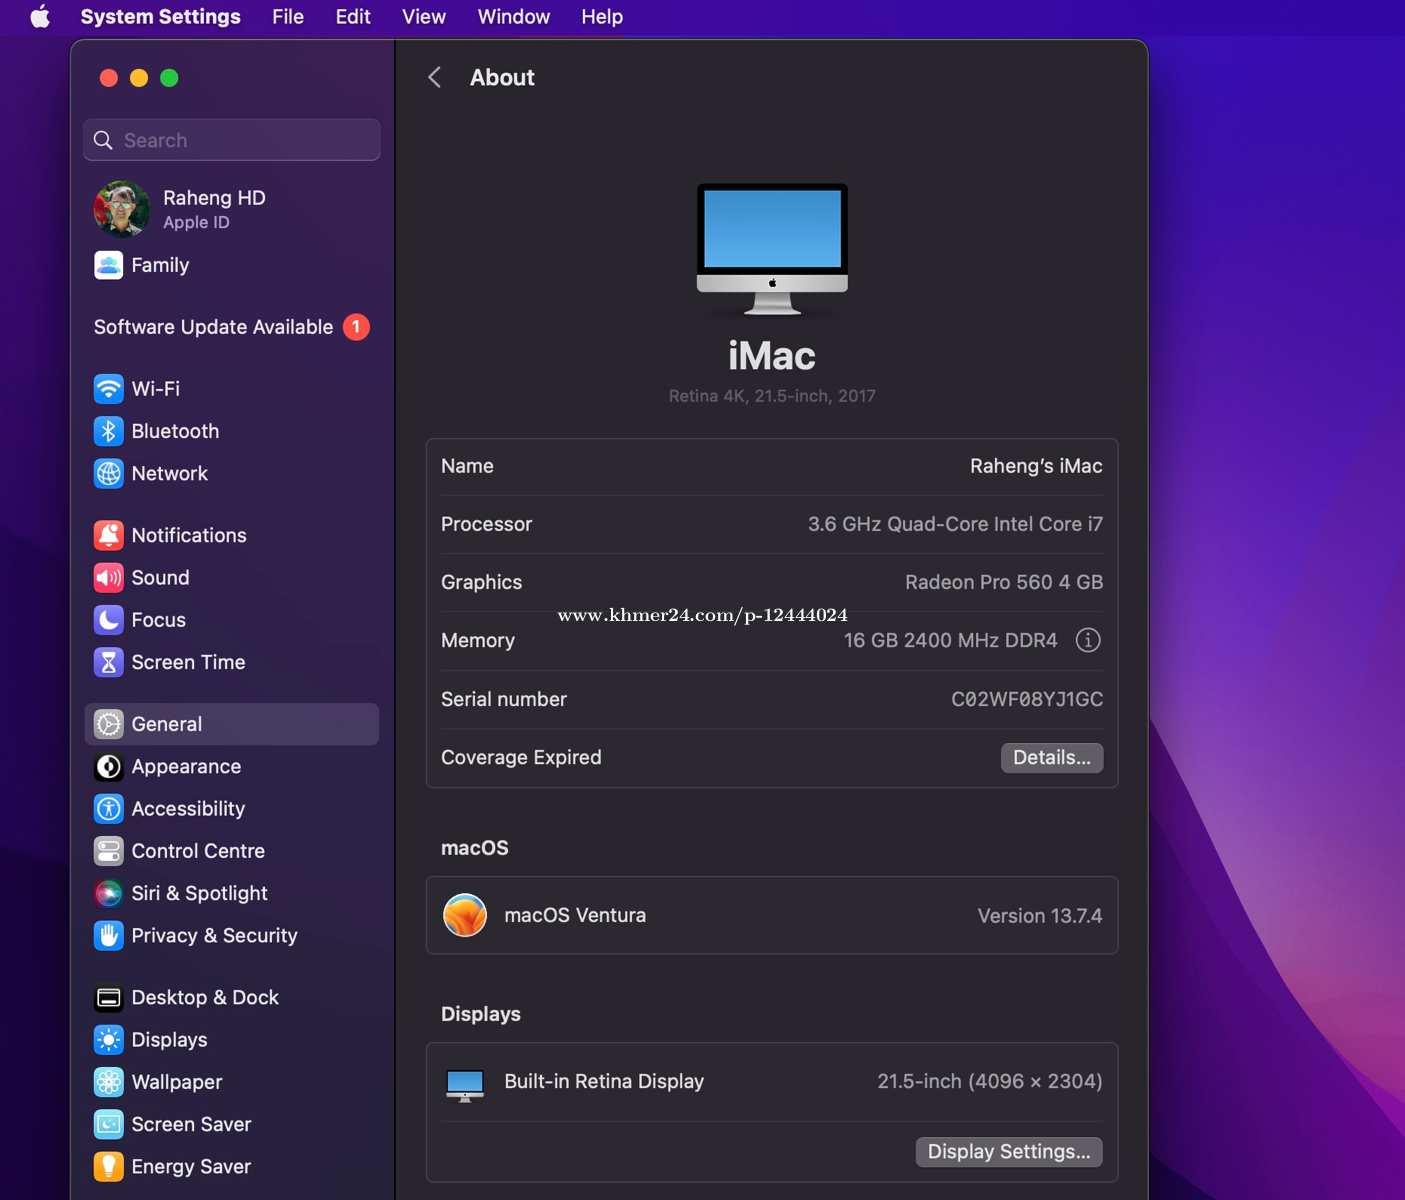Open the Privacy & Security hand icon

pos(108,936)
